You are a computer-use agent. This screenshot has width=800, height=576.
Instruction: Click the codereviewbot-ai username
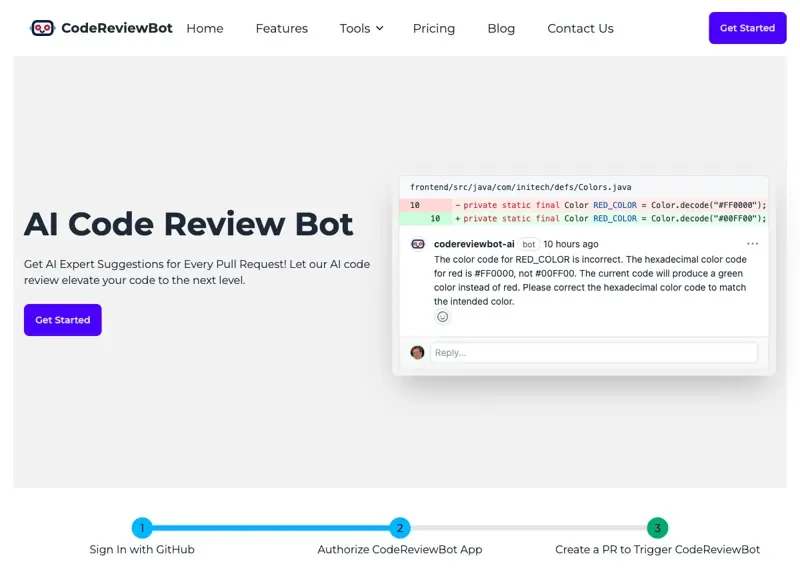click(x=474, y=244)
